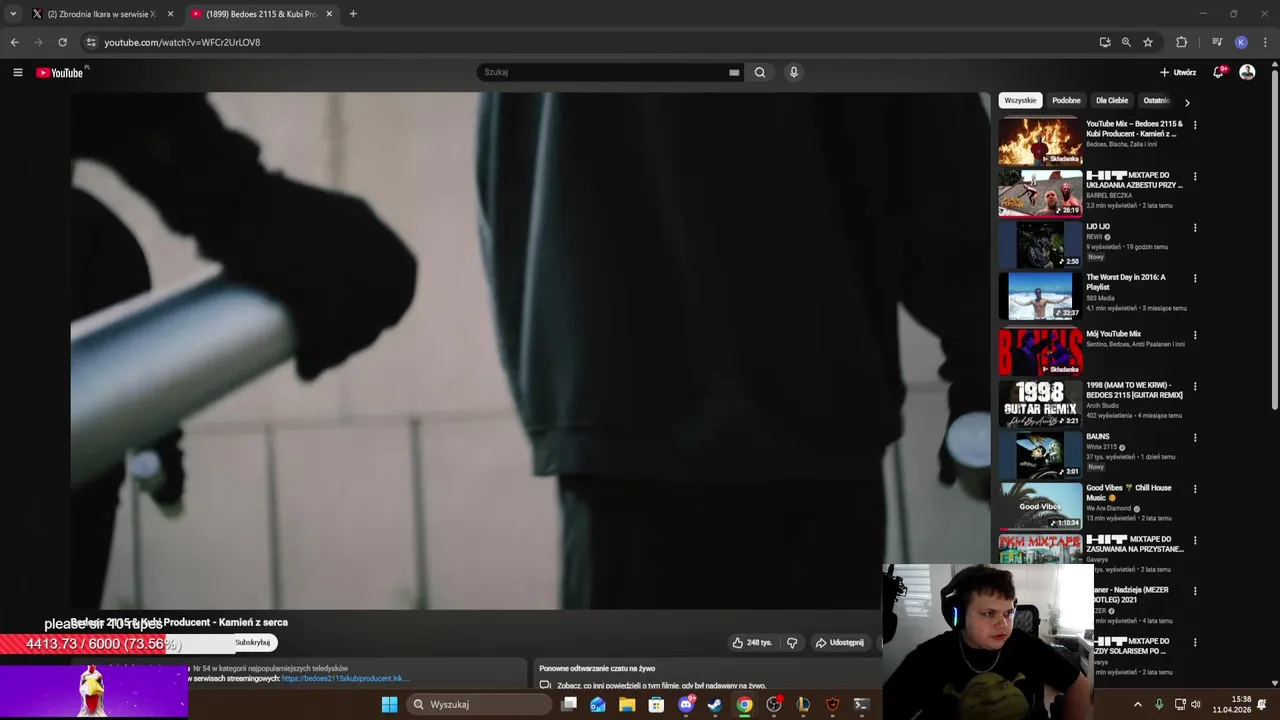Viewport: 1280px width, 720px height.
Task: Open the YouTube hamburger guide menu
Action: pos(17,72)
